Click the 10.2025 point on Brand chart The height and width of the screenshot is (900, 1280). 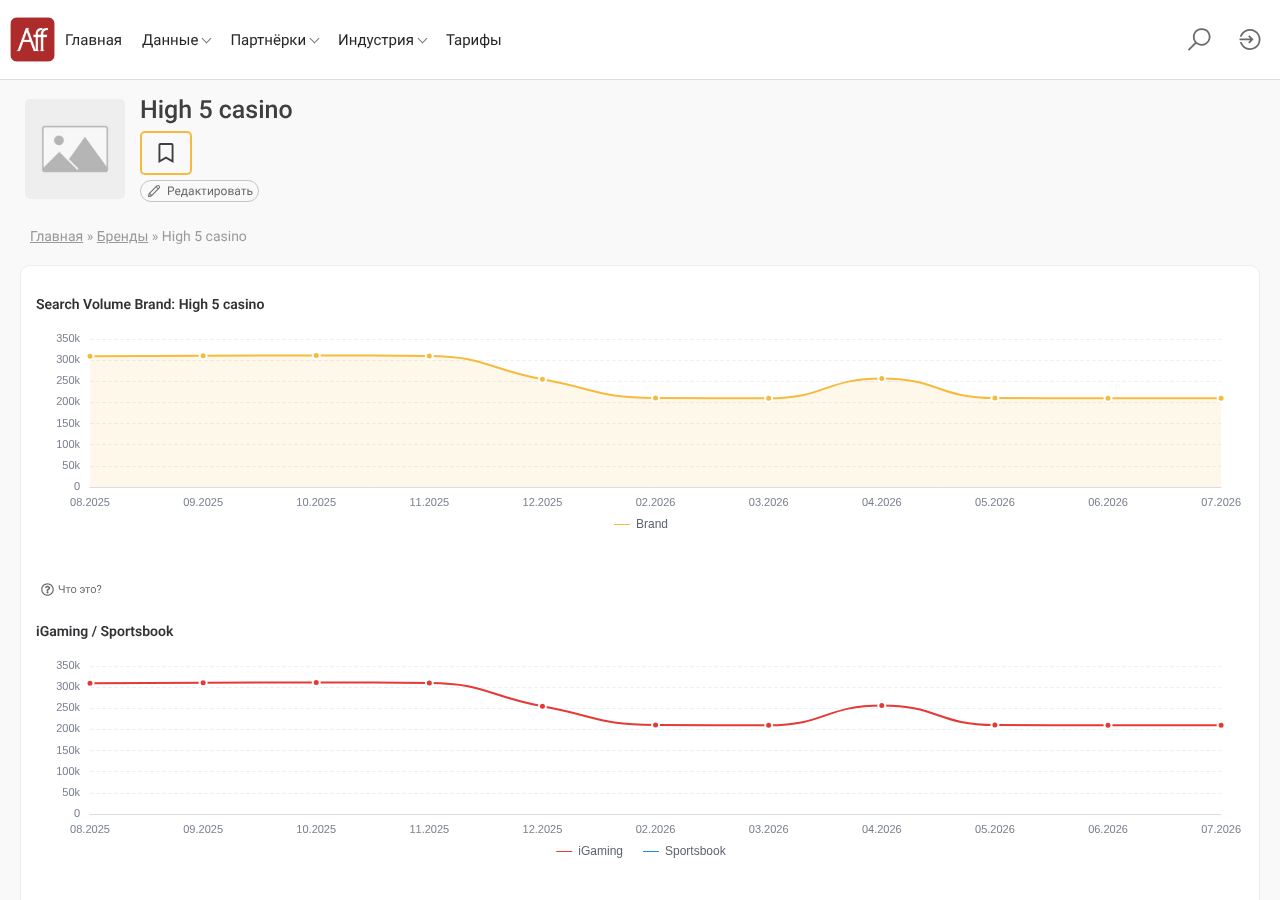316,355
